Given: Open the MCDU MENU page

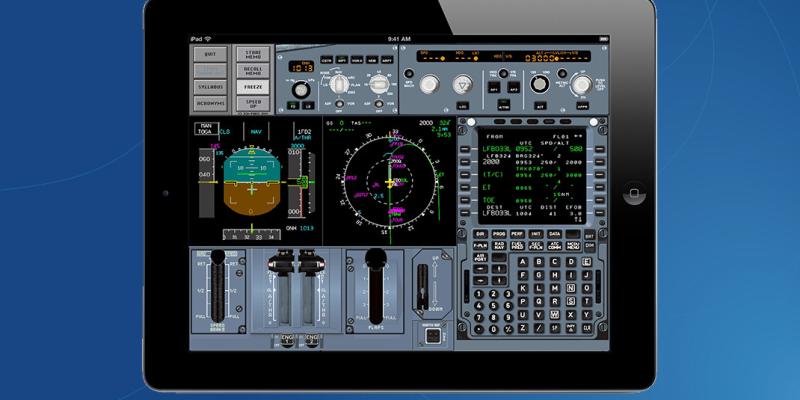Looking at the screenshot, I should click(573, 245).
